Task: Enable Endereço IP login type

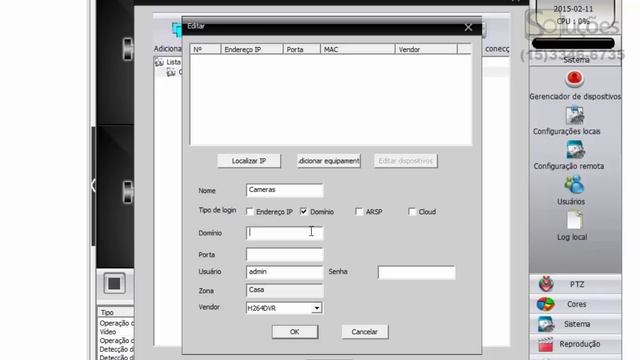Action: click(x=250, y=211)
